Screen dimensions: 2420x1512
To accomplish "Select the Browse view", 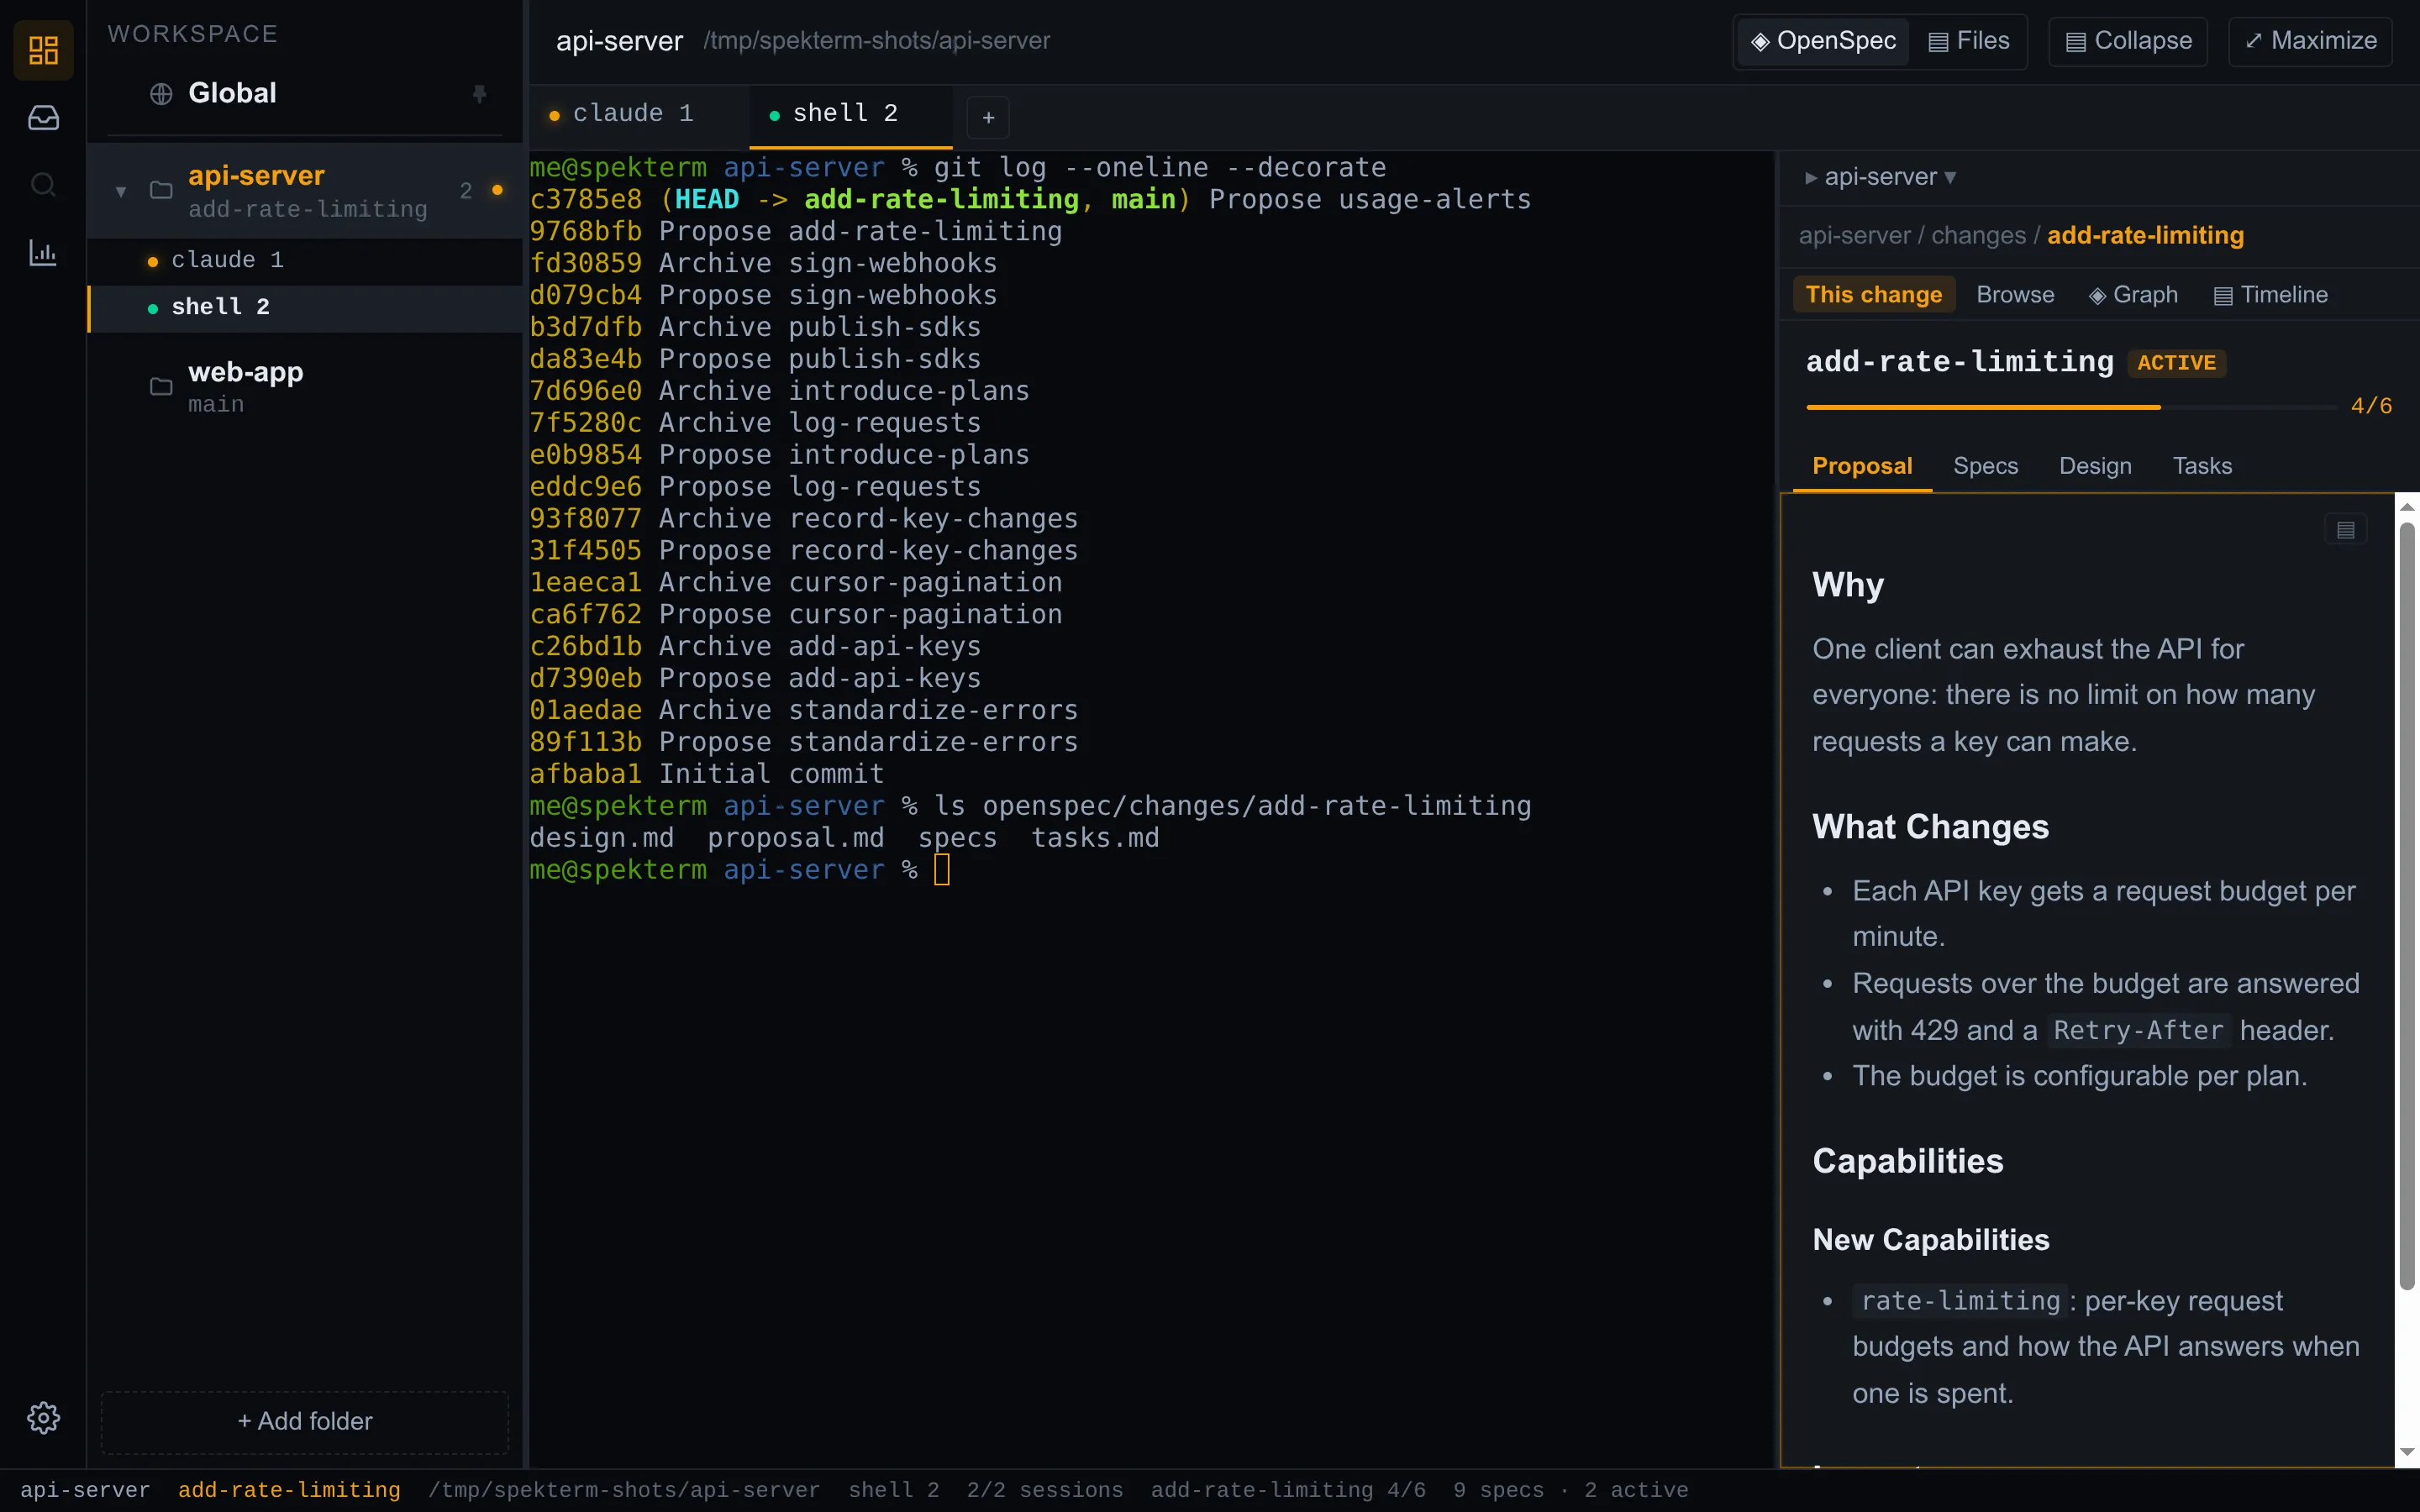I will click(2015, 294).
